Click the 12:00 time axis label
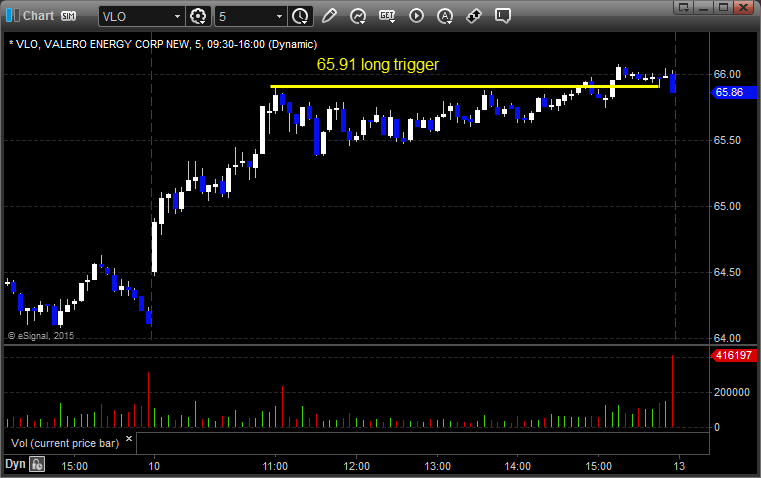 pos(356,466)
